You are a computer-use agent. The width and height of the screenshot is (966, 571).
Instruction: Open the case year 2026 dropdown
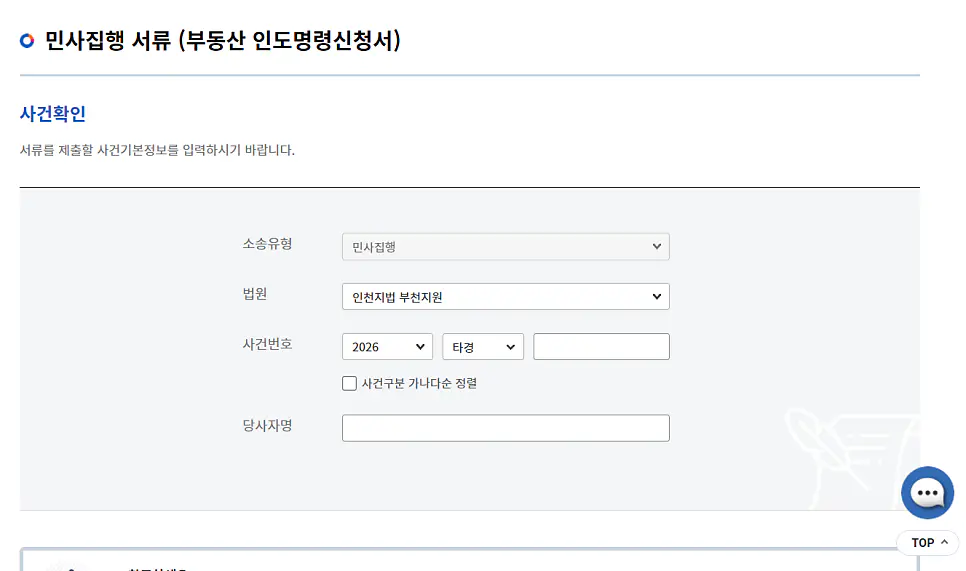coord(388,347)
